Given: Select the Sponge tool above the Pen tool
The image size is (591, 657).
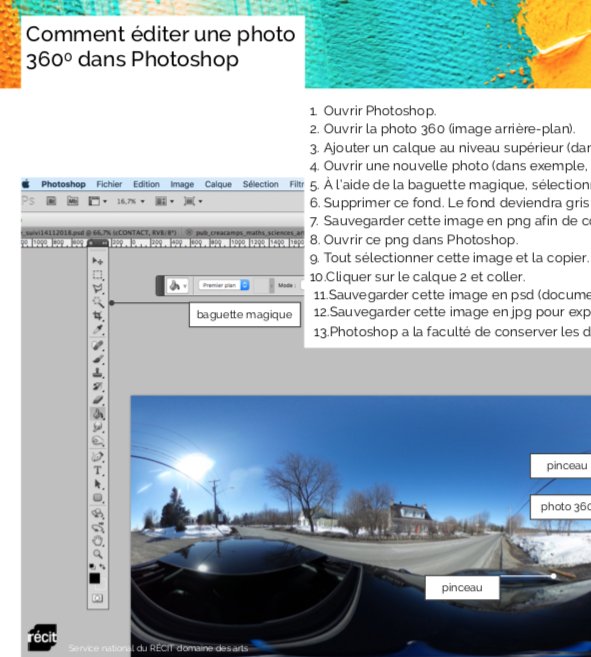Looking at the screenshot, I should (x=98, y=441).
